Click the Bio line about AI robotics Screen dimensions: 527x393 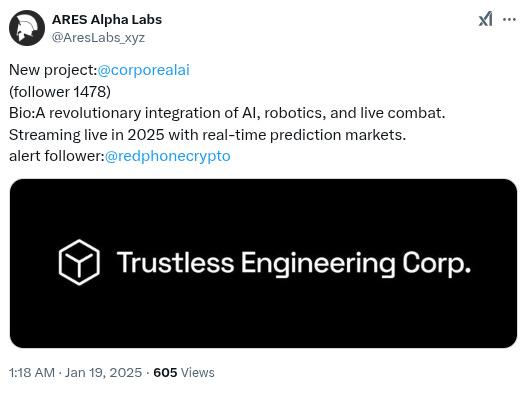click(227, 113)
